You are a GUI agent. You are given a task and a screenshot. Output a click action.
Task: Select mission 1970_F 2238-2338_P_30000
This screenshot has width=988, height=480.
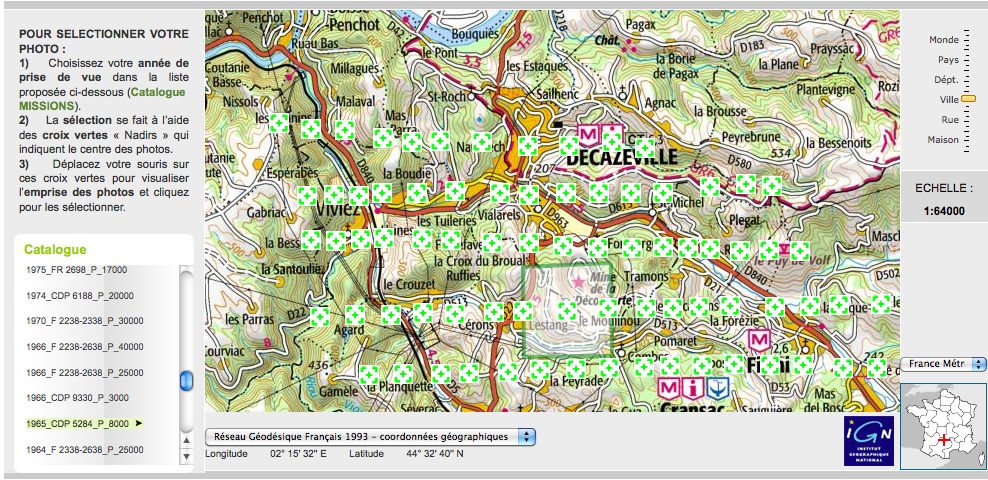[84, 321]
